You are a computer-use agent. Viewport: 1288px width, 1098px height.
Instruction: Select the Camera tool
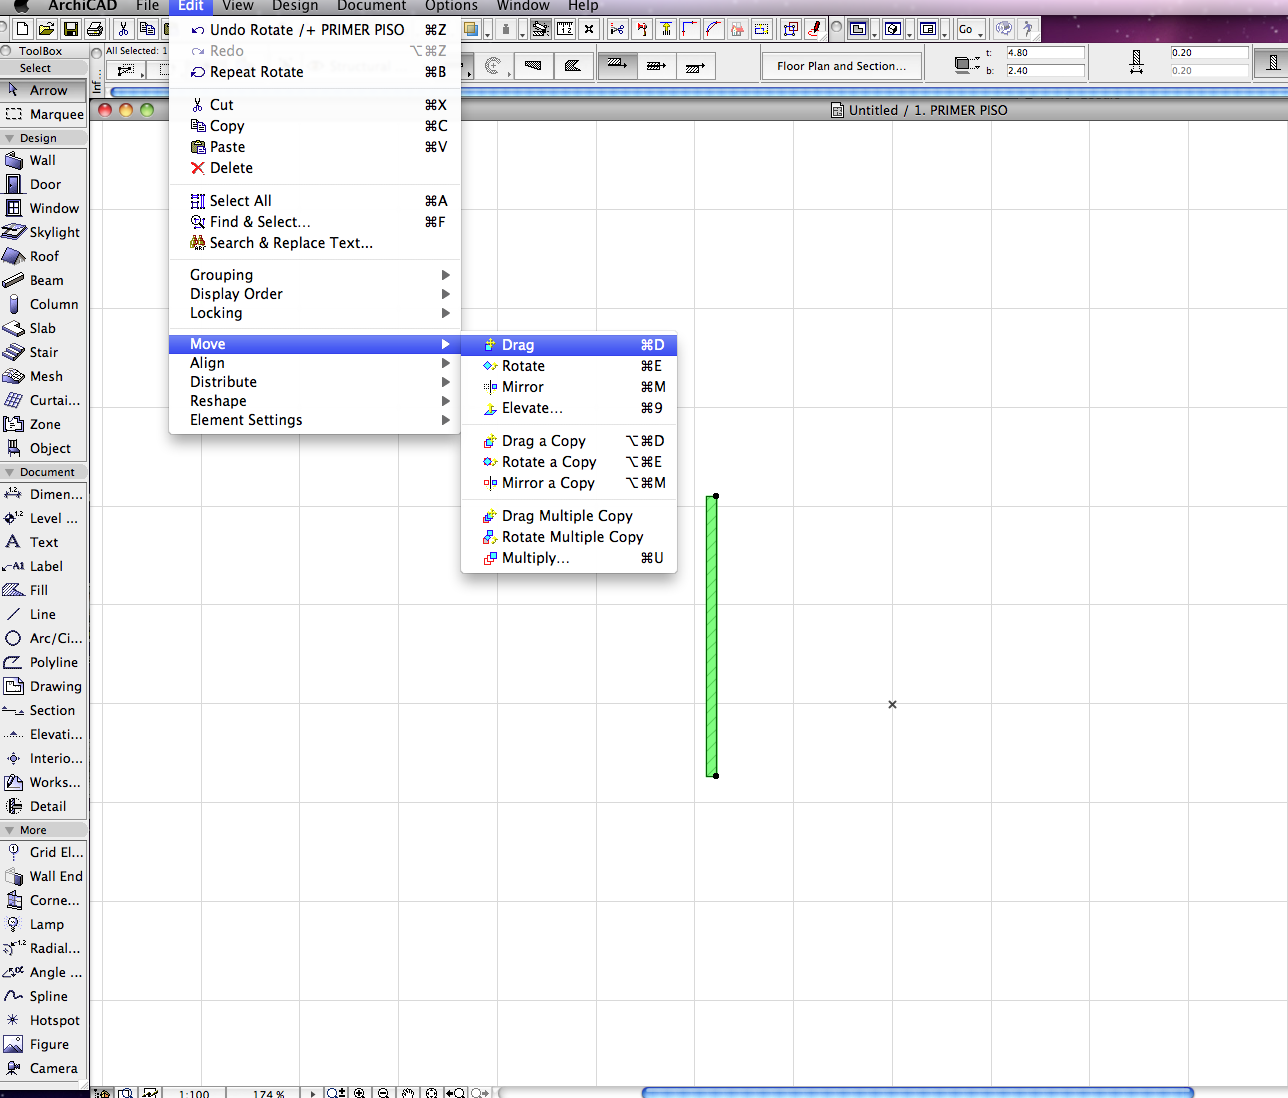(44, 1068)
